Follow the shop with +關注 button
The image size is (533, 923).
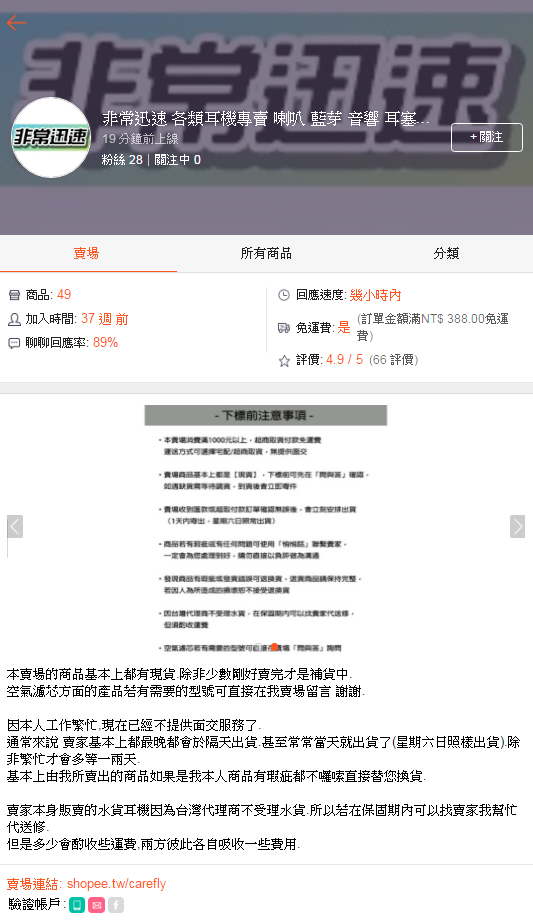pyautogui.click(x=486, y=137)
